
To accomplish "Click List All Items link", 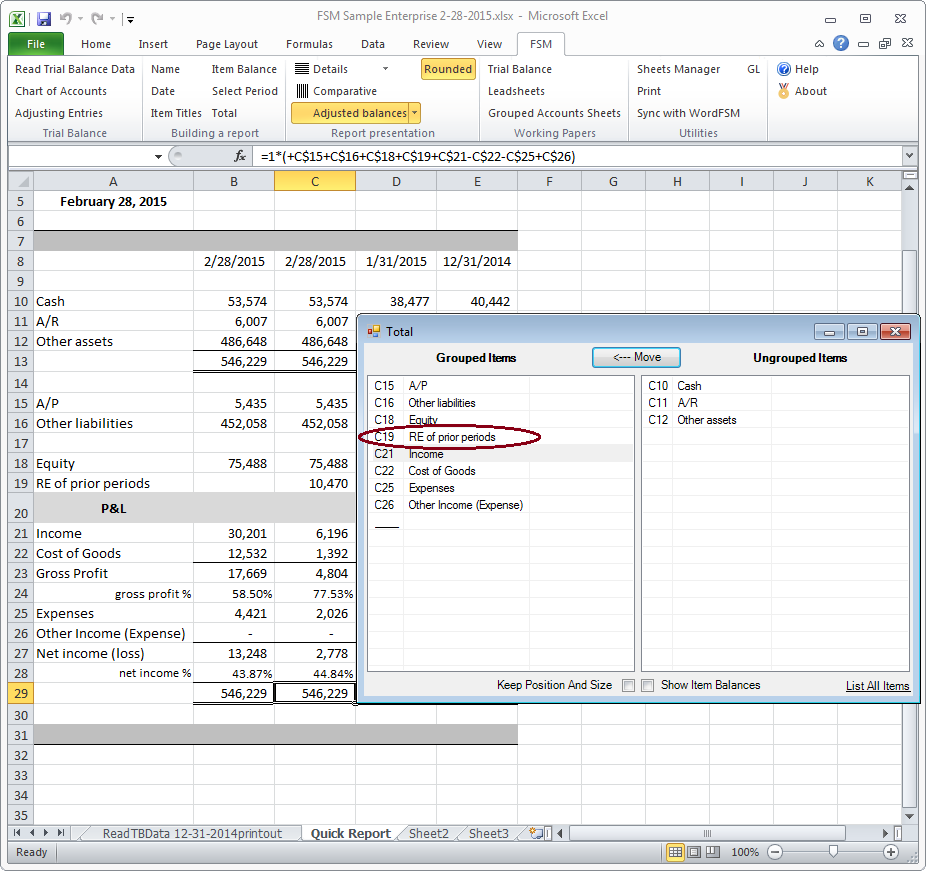I will click(x=879, y=686).
